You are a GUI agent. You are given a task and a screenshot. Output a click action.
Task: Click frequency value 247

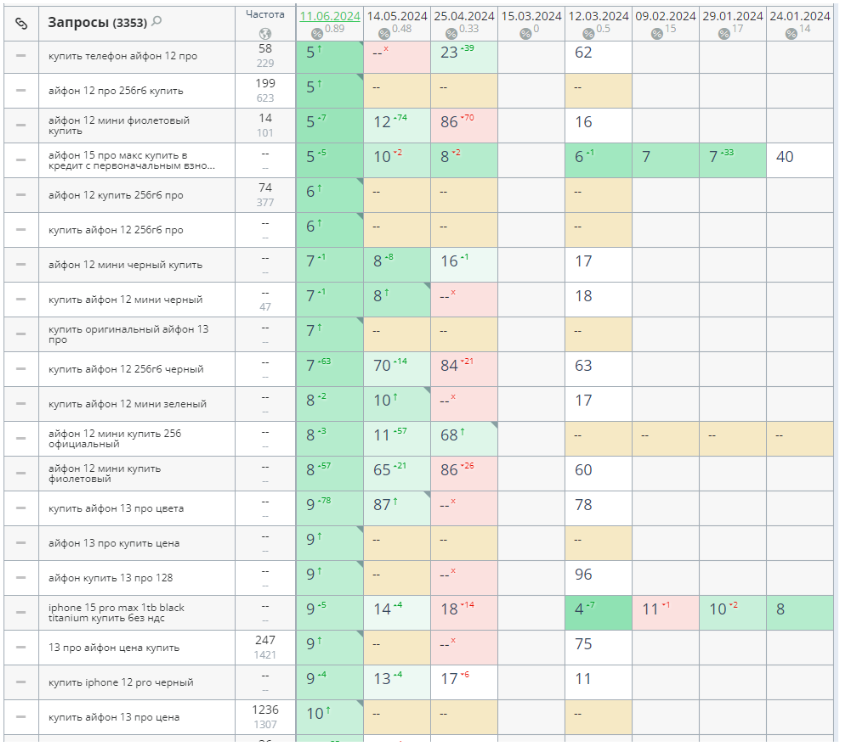265,640
